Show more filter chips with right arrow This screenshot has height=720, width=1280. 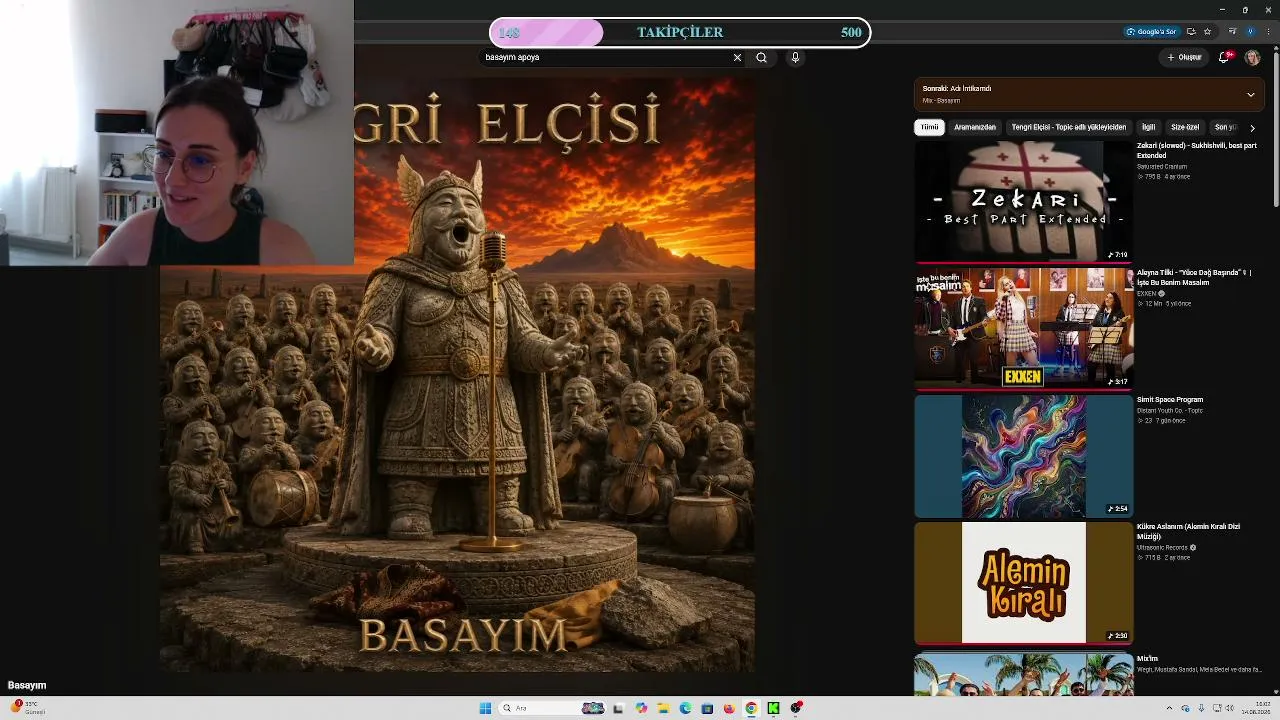(x=1252, y=128)
